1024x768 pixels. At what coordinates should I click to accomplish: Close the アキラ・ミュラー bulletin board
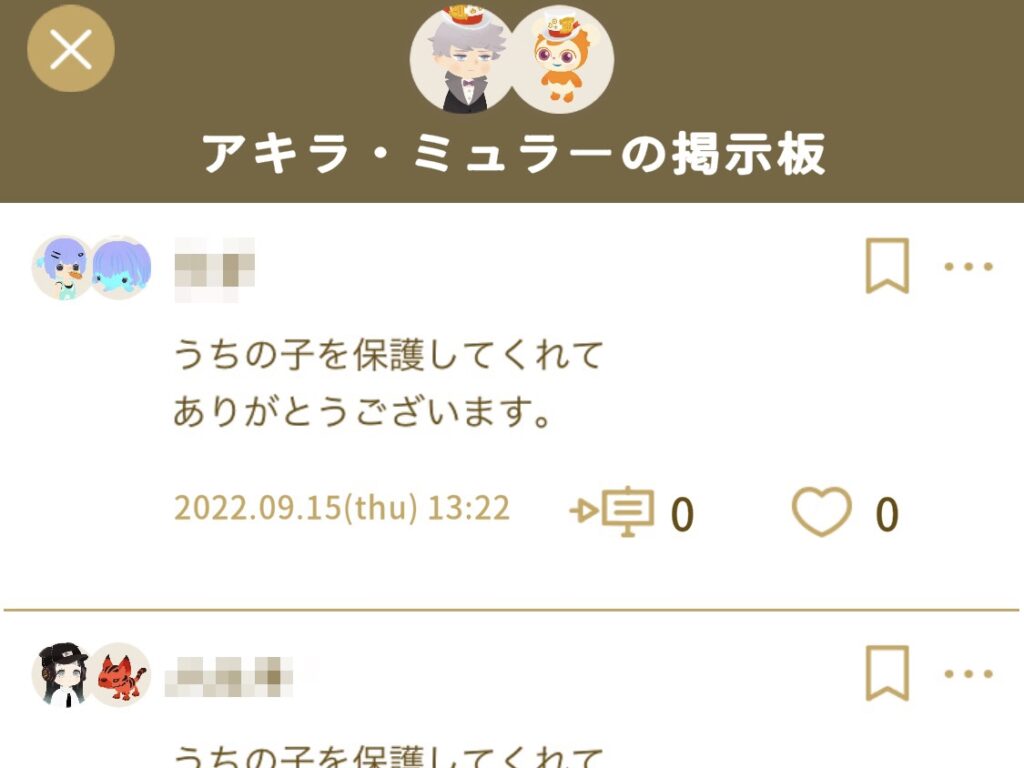click(x=71, y=48)
